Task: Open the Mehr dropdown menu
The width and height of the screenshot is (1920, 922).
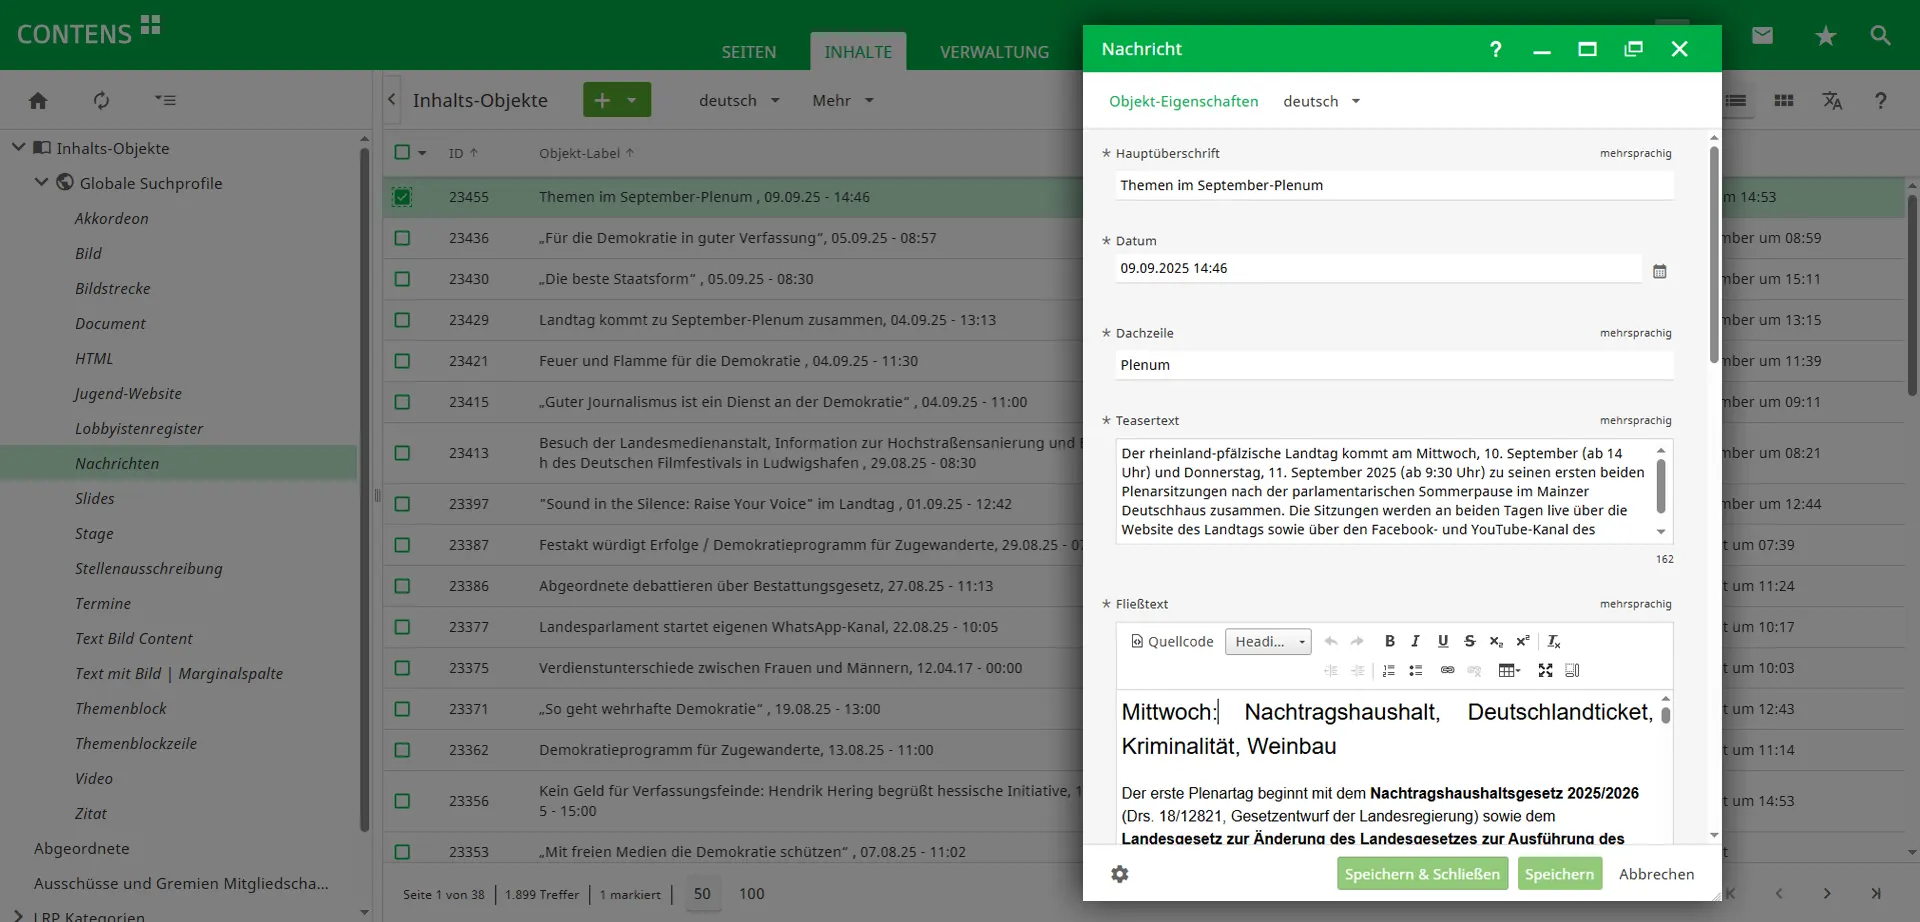Action: (x=842, y=100)
